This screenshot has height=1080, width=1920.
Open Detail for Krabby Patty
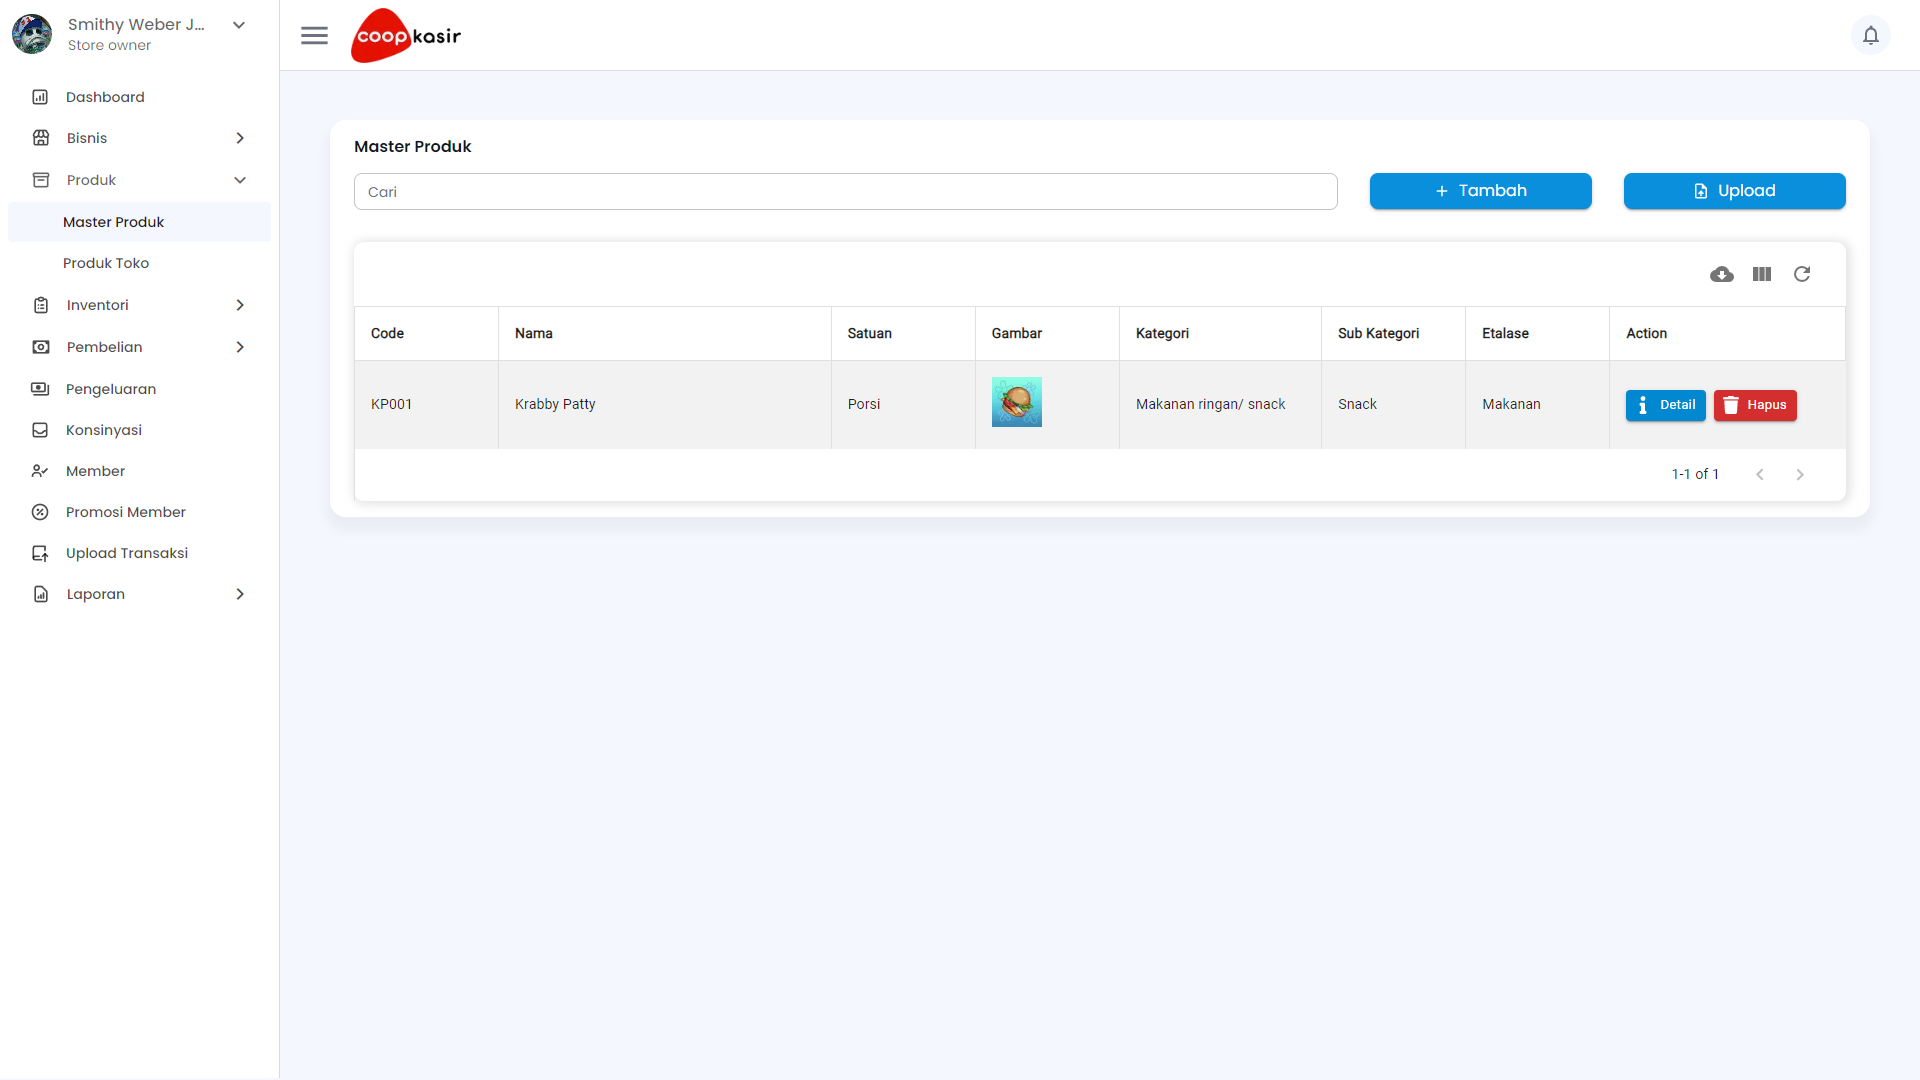click(x=1666, y=405)
